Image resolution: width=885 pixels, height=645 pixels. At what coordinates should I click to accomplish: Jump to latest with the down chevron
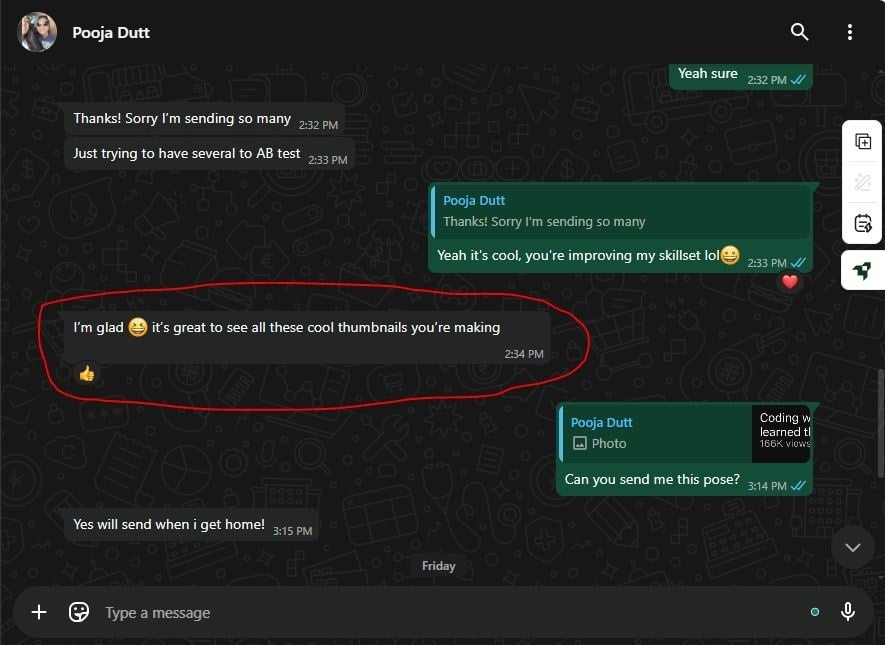click(x=853, y=547)
